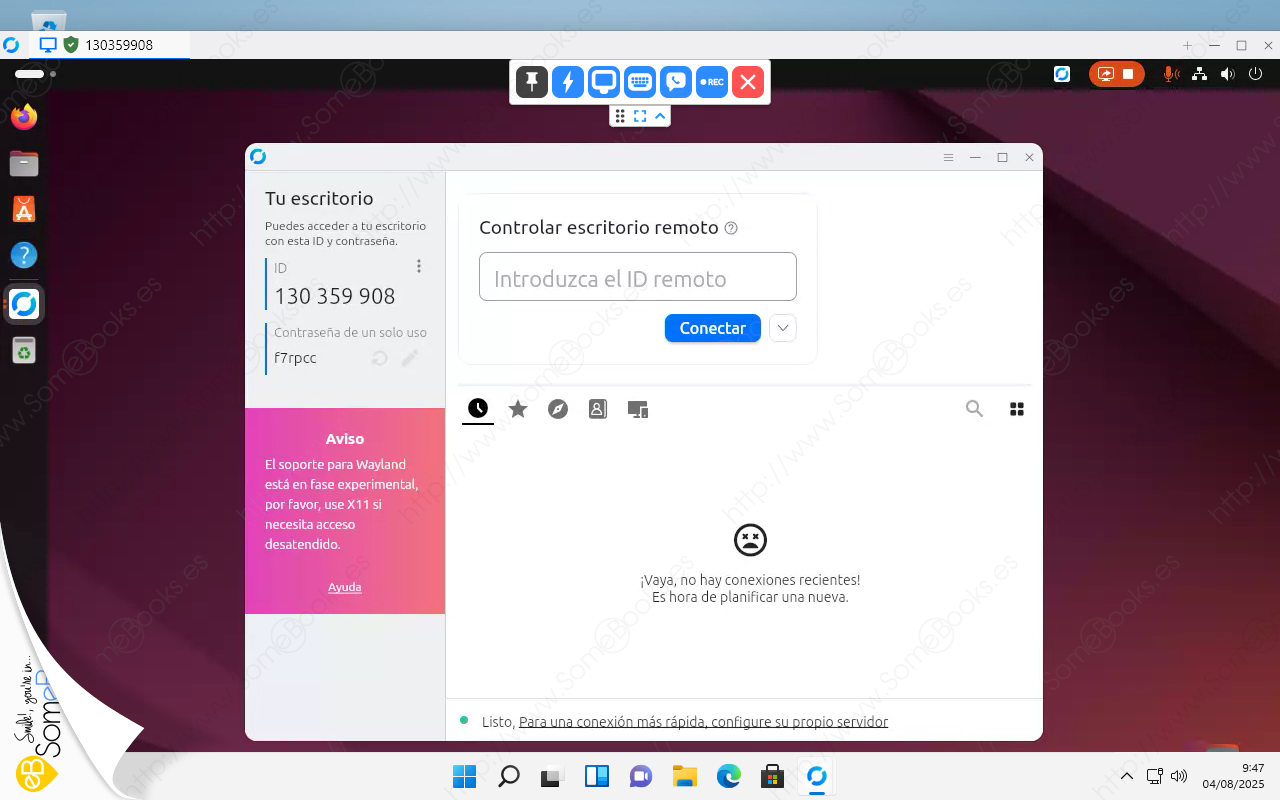Open Chat on the Windows taskbar
1280x800 pixels.
pos(641,776)
